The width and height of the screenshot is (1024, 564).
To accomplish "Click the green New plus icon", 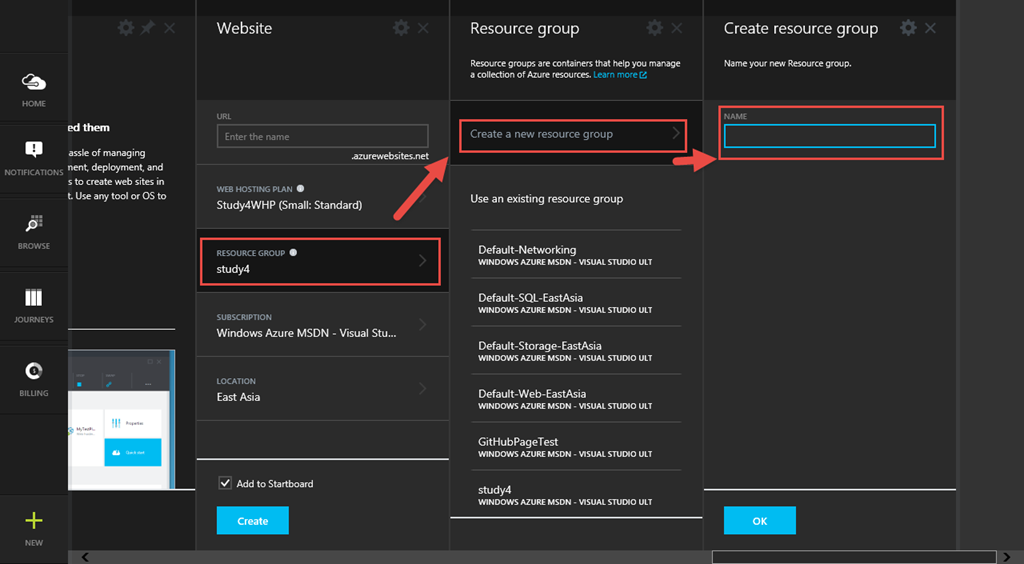I will tap(34, 521).
